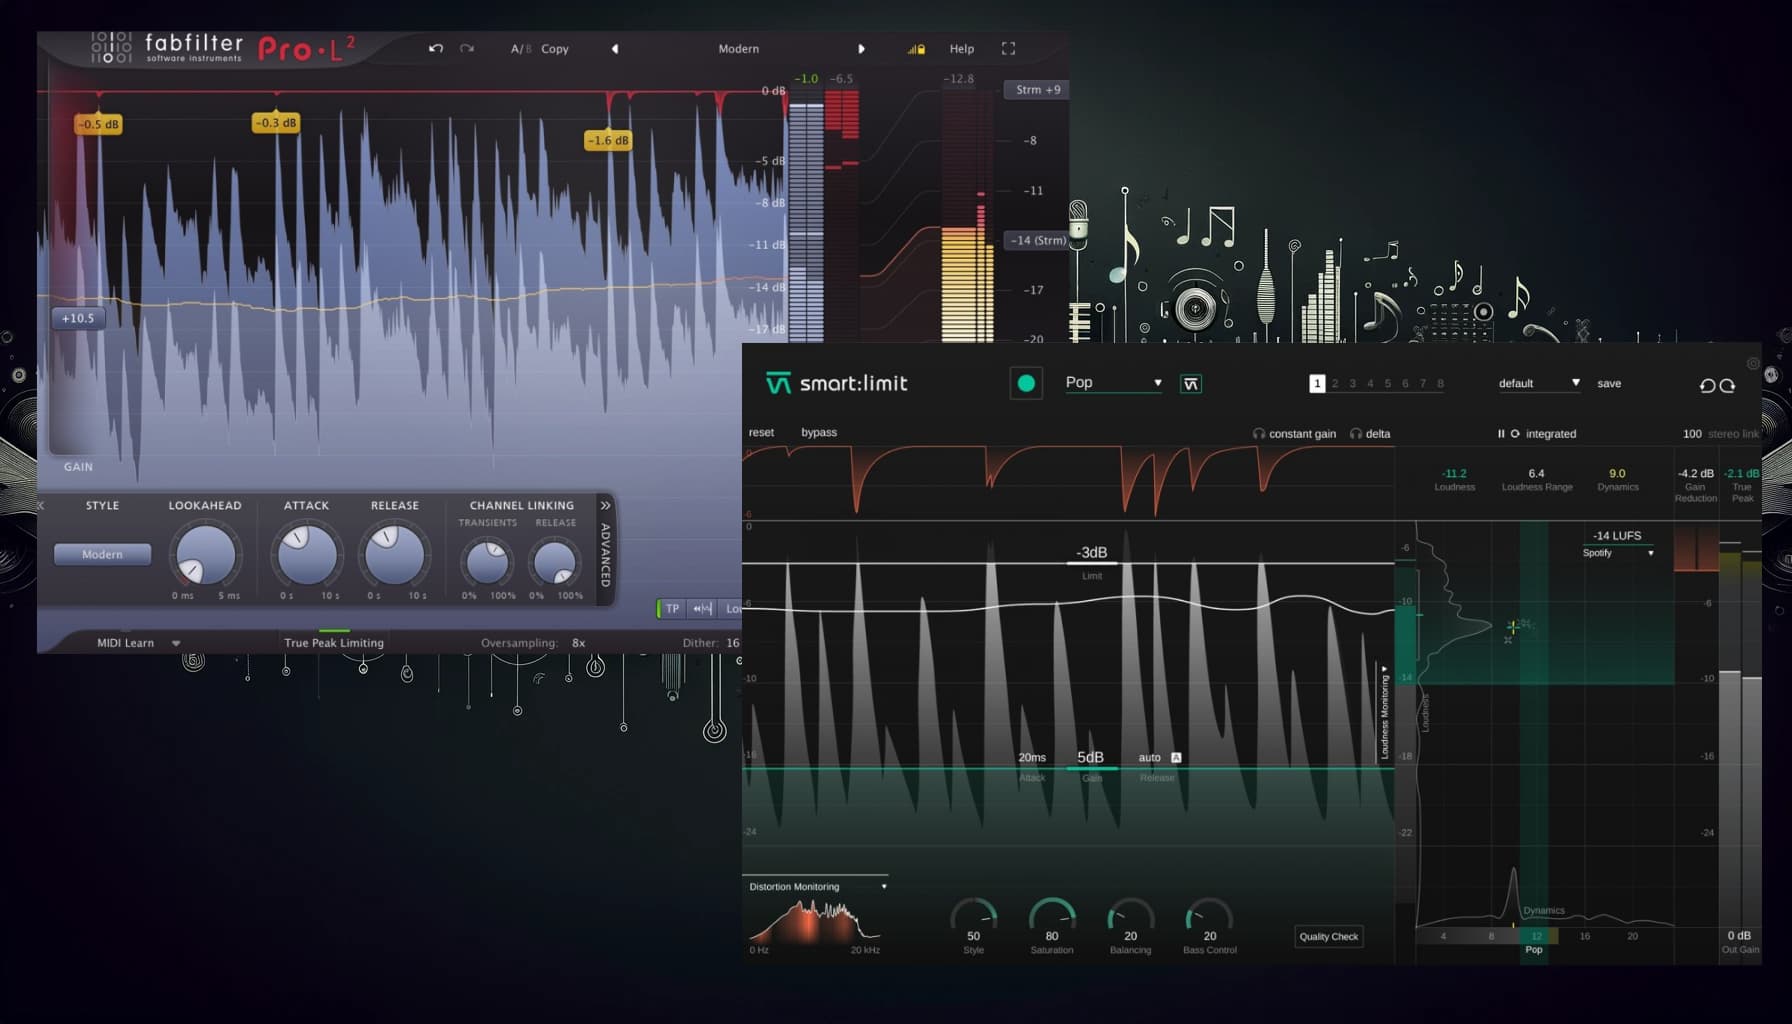Click the Saturation knob set to 80

[1052, 917]
